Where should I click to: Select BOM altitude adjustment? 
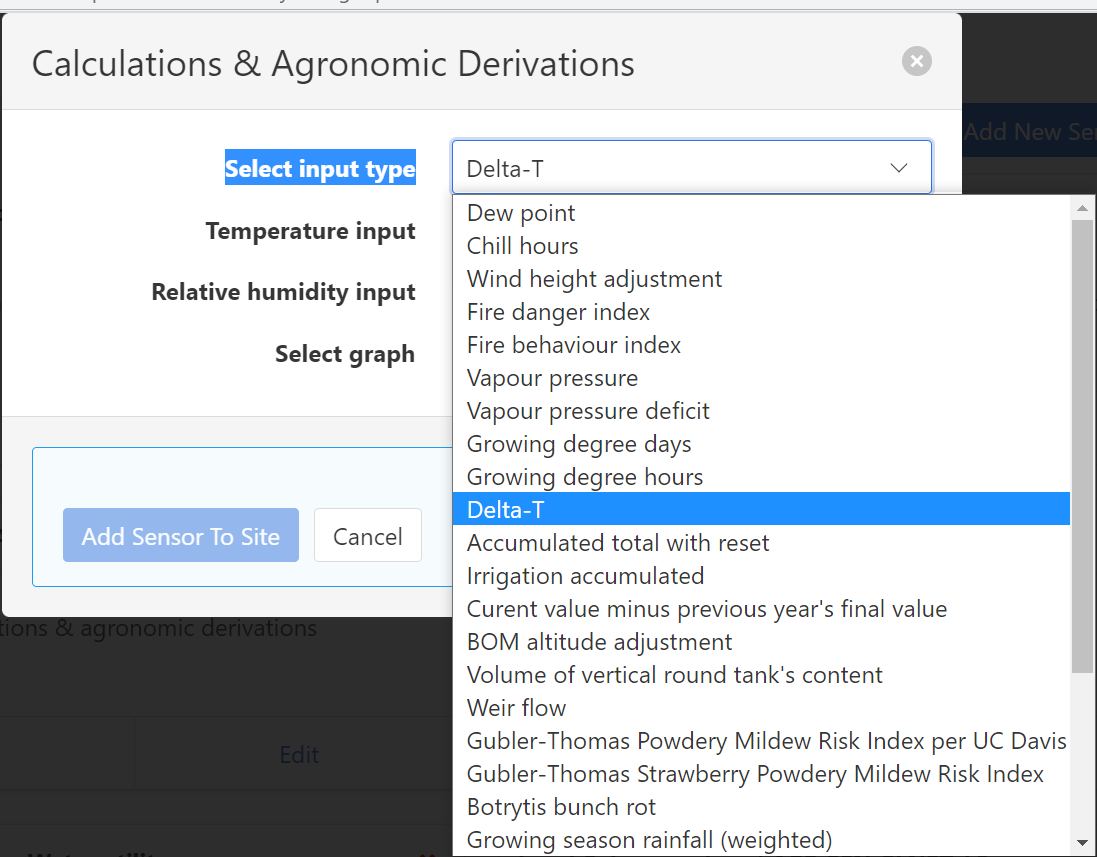[599, 642]
